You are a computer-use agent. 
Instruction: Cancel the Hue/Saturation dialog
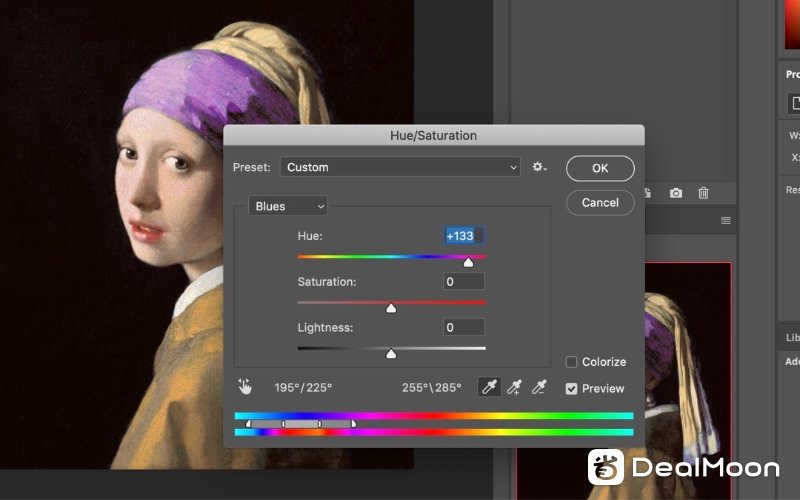600,203
